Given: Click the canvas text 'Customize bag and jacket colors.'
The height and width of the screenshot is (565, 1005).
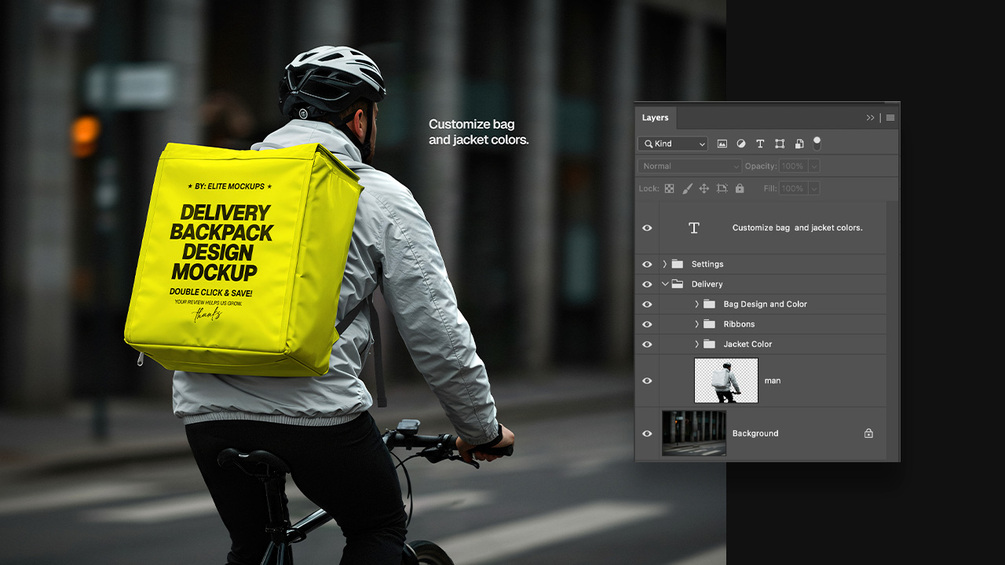Looking at the screenshot, I should click(x=479, y=132).
